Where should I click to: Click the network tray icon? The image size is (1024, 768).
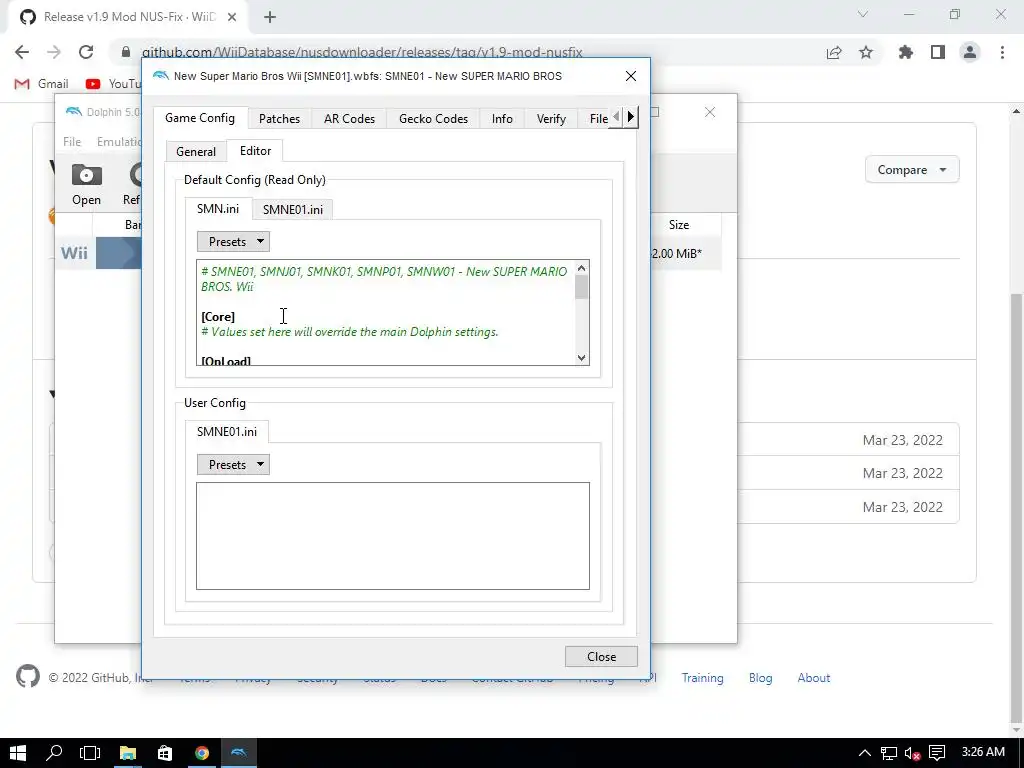[x=888, y=754]
